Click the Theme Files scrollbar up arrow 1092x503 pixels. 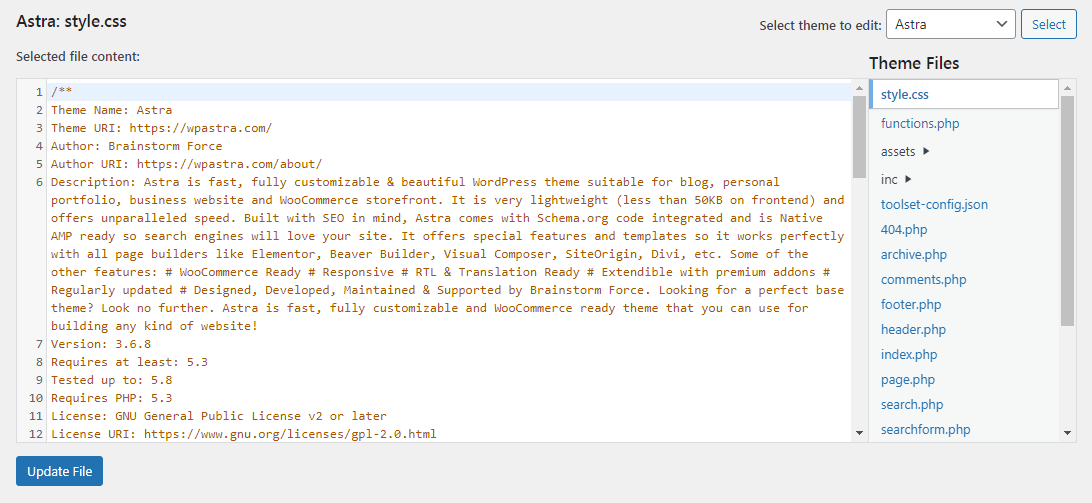click(1068, 87)
